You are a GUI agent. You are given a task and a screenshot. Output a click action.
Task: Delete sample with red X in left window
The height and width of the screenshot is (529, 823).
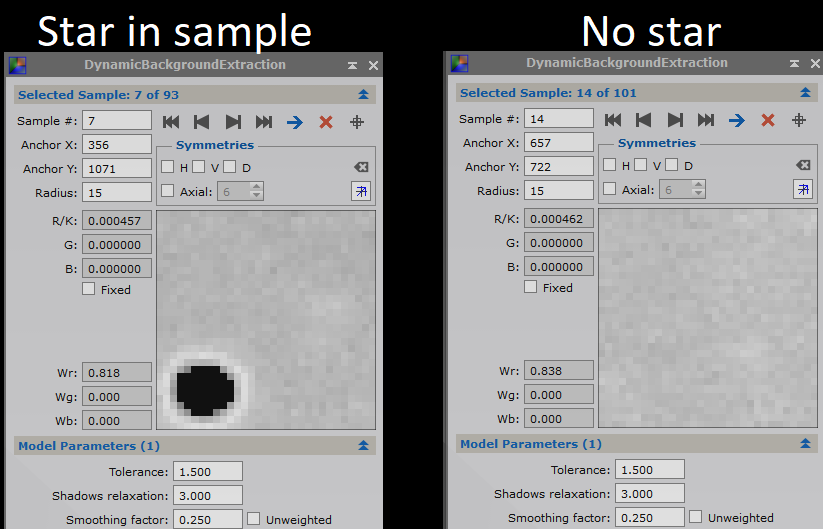[x=326, y=122]
